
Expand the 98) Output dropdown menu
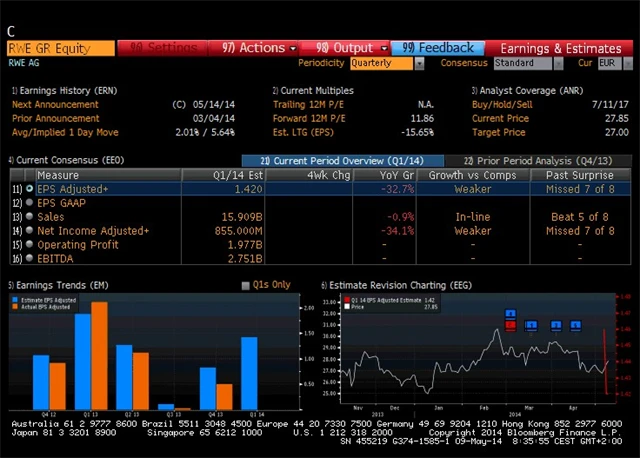(x=384, y=49)
